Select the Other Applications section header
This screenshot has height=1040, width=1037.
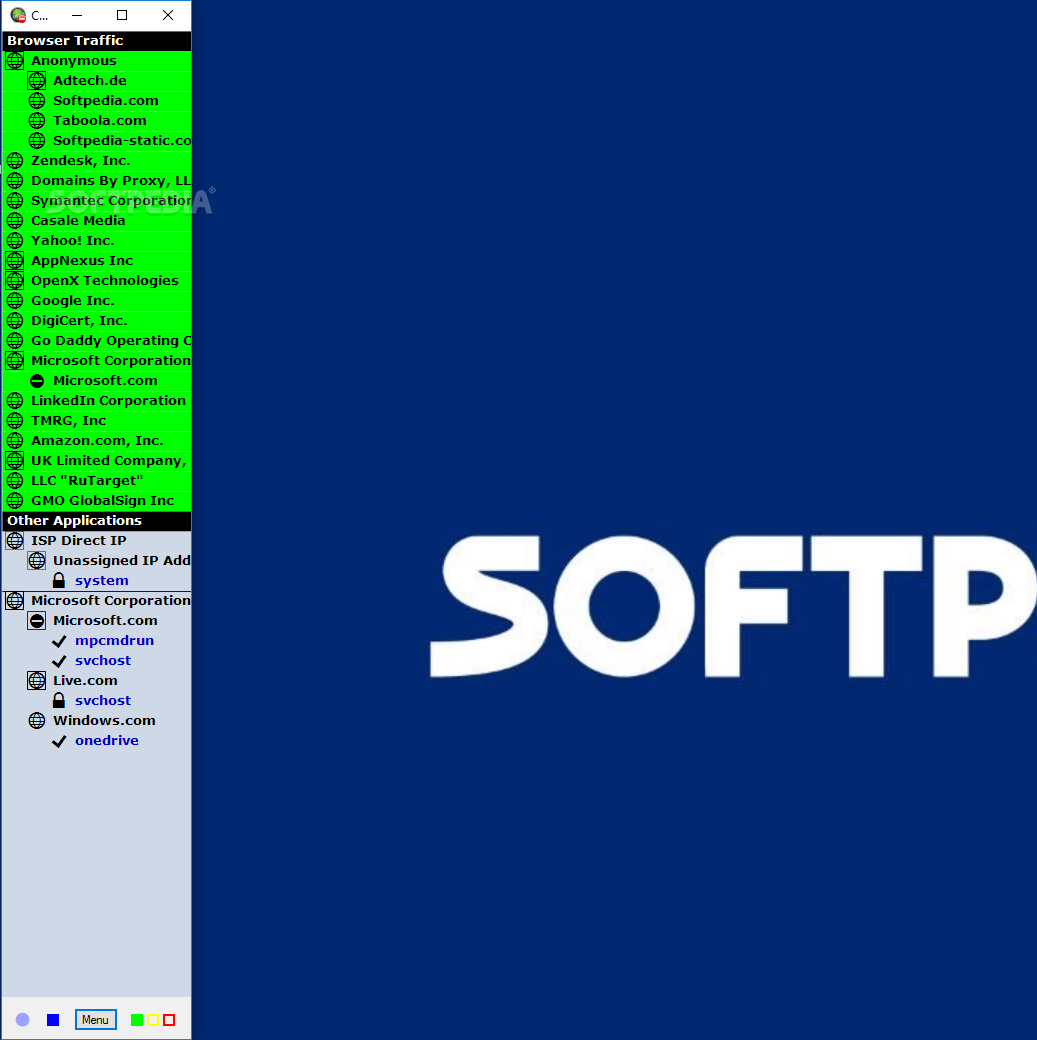click(97, 521)
